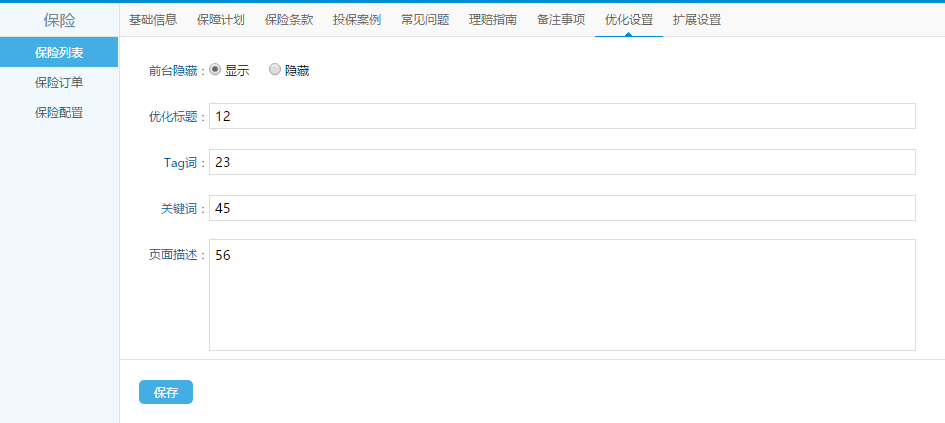Go to 保险订单 in the sidebar
This screenshot has height=423, width=945.
tap(59, 82)
